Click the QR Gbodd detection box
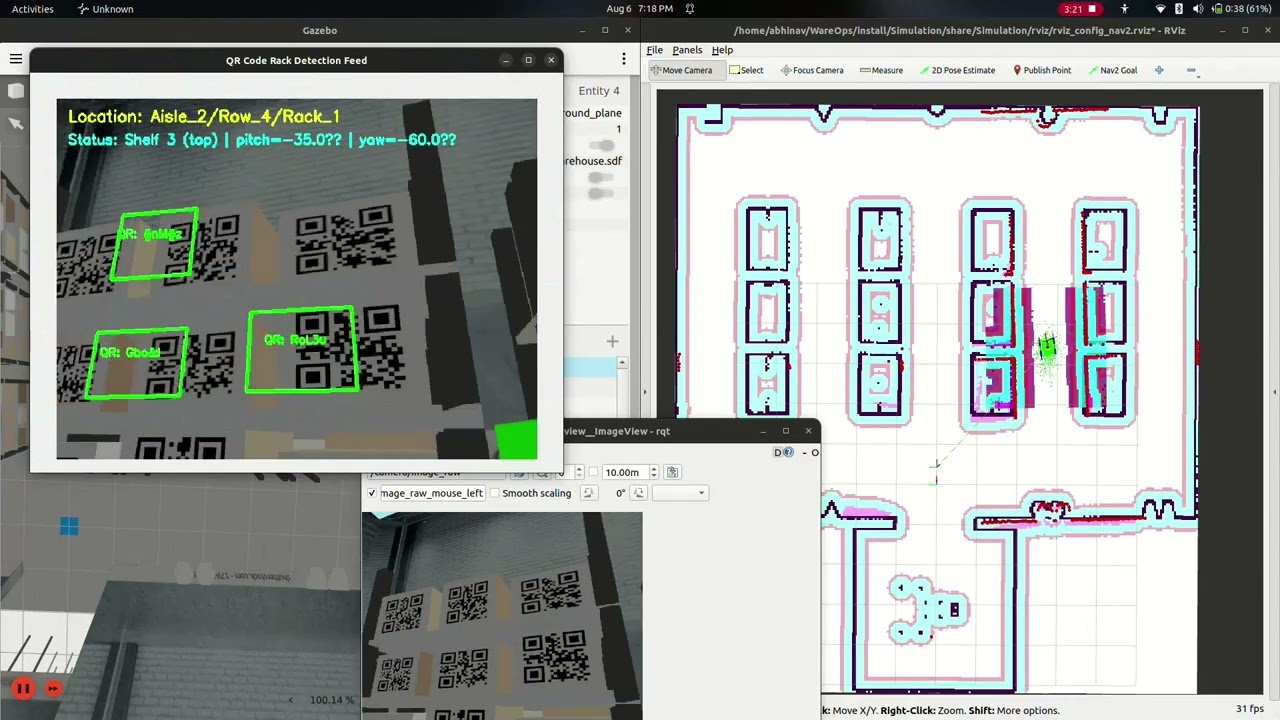Viewport: 1280px width, 720px height. 137,364
